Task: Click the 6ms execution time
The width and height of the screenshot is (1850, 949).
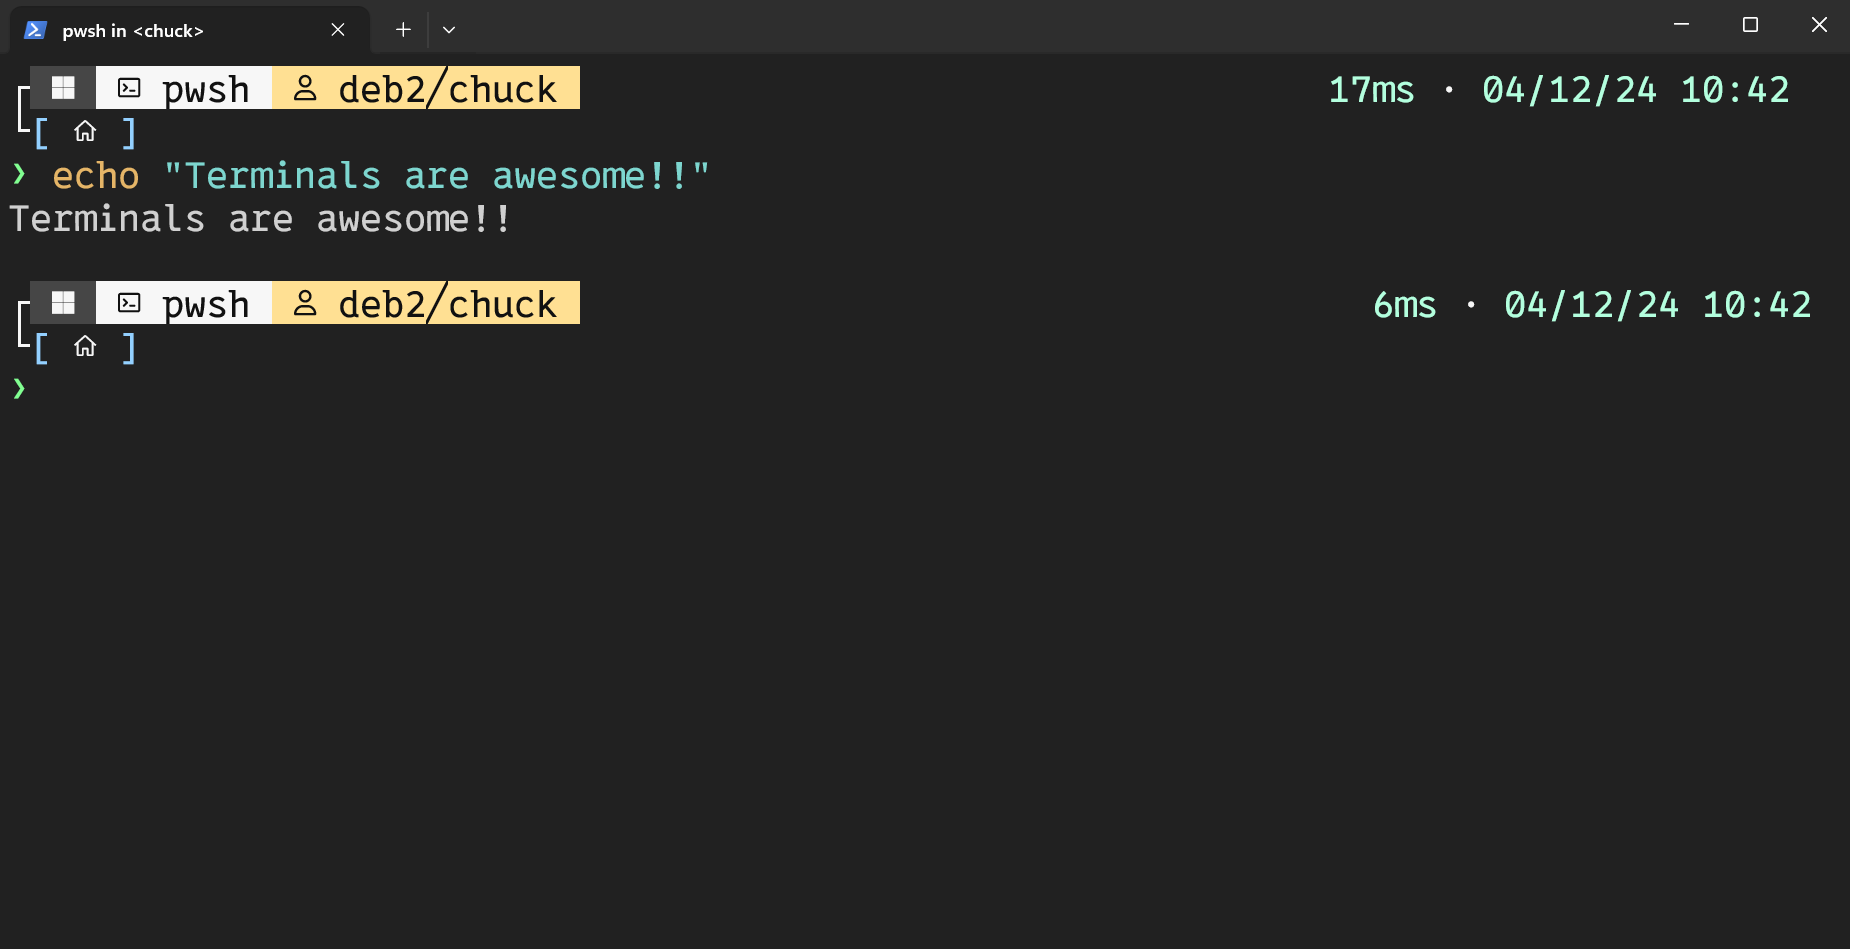Action: (1405, 305)
